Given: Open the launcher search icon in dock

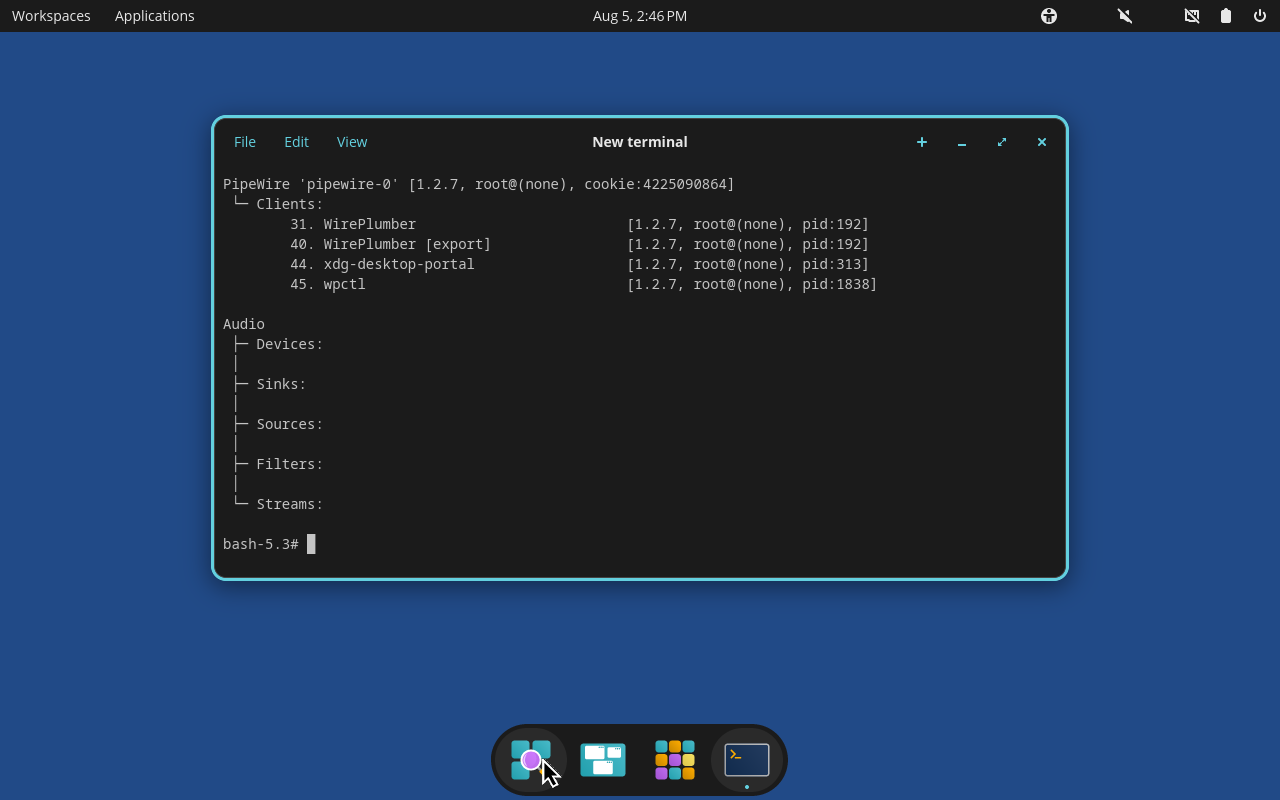Looking at the screenshot, I should coord(531,760).
